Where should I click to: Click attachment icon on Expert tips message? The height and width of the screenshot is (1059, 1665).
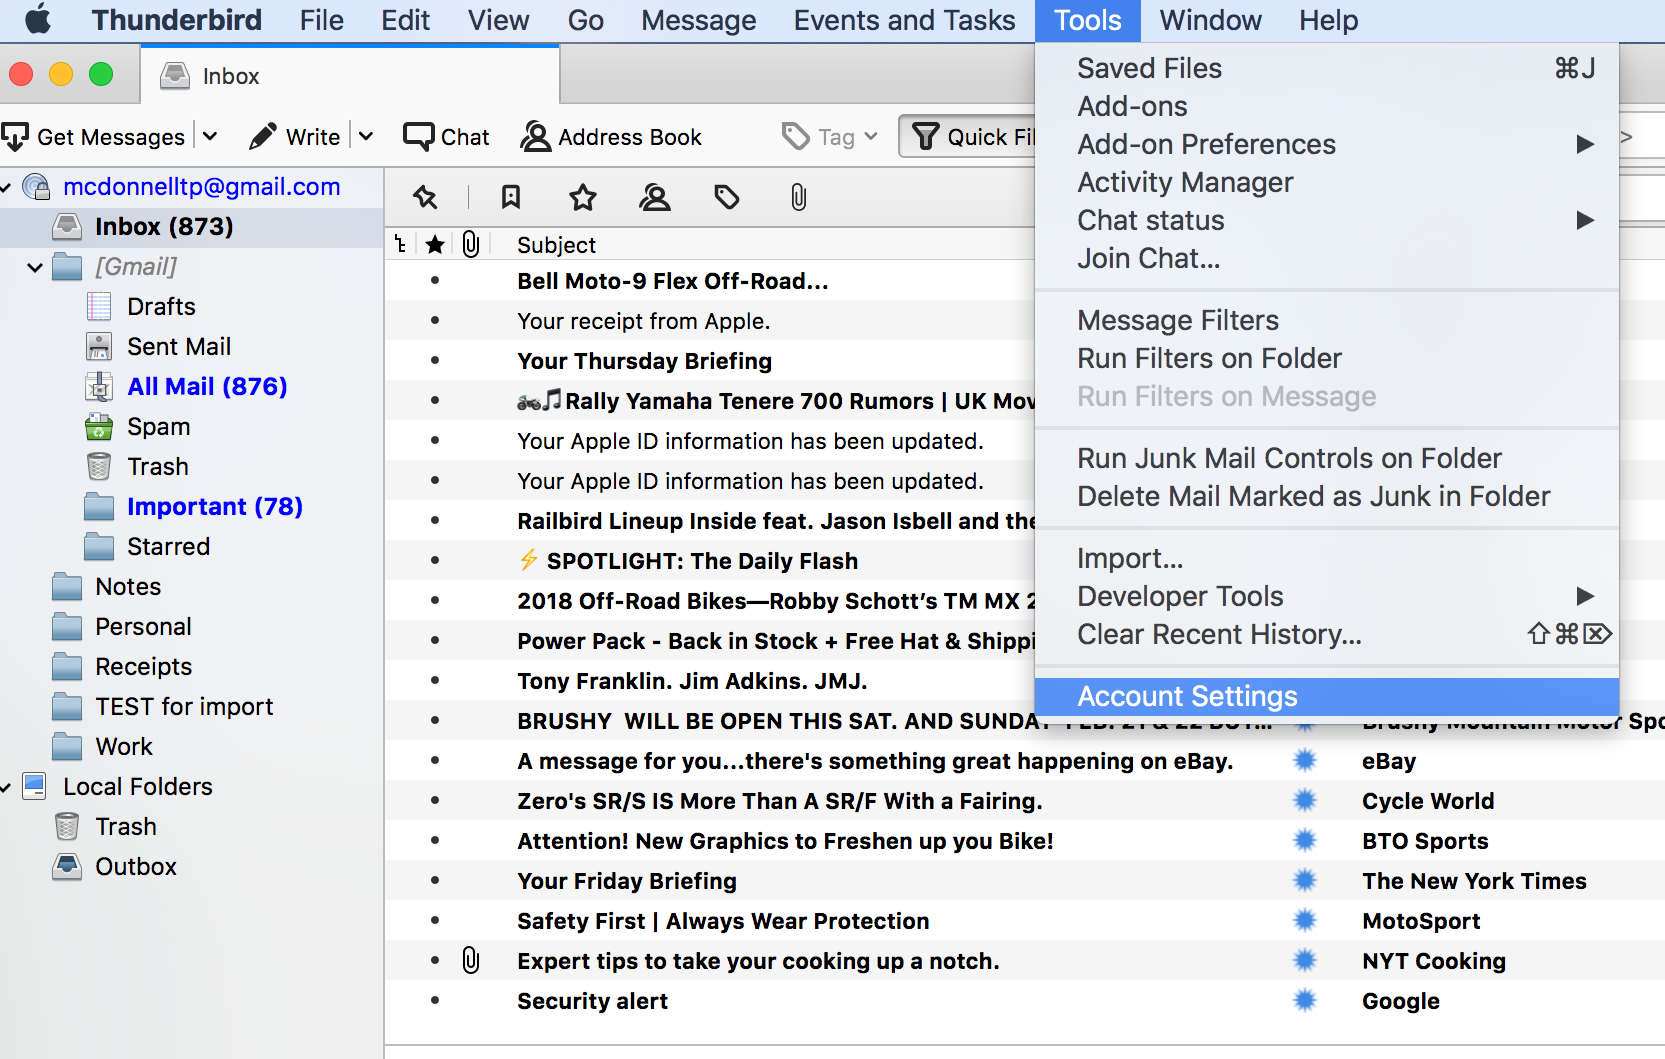pos(471,961)
